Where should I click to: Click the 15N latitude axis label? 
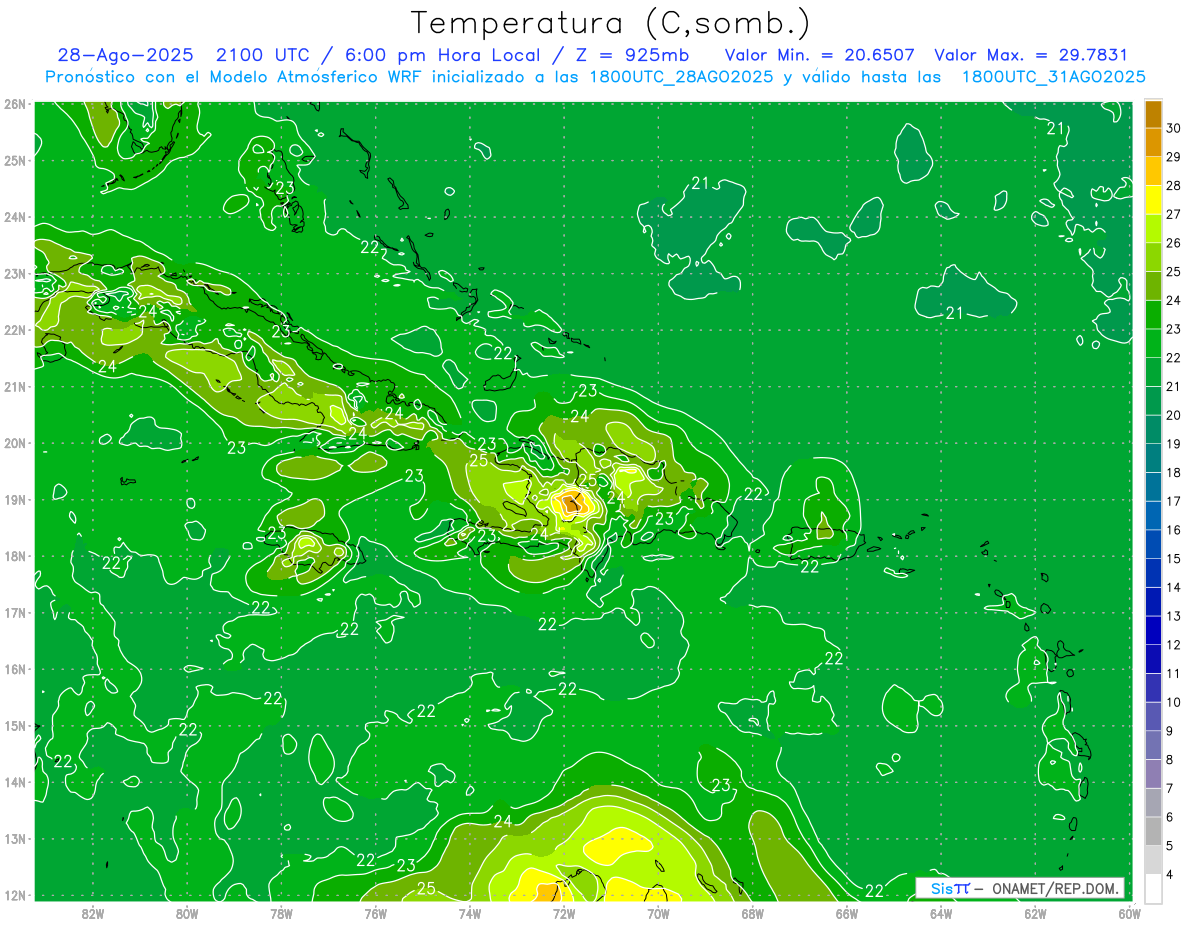click(x=14, y=725)
